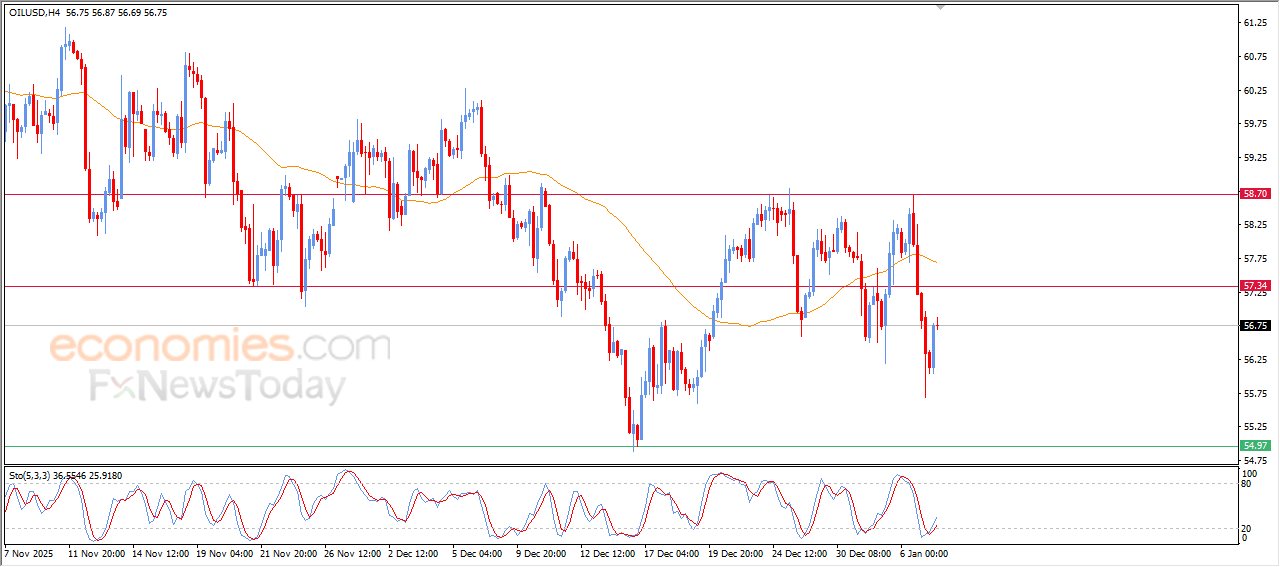Click the 11 Nov 20:00 date label
The width and height of the screenshot is (1280, 567).
pyautogui.click(x=96, y=553)
